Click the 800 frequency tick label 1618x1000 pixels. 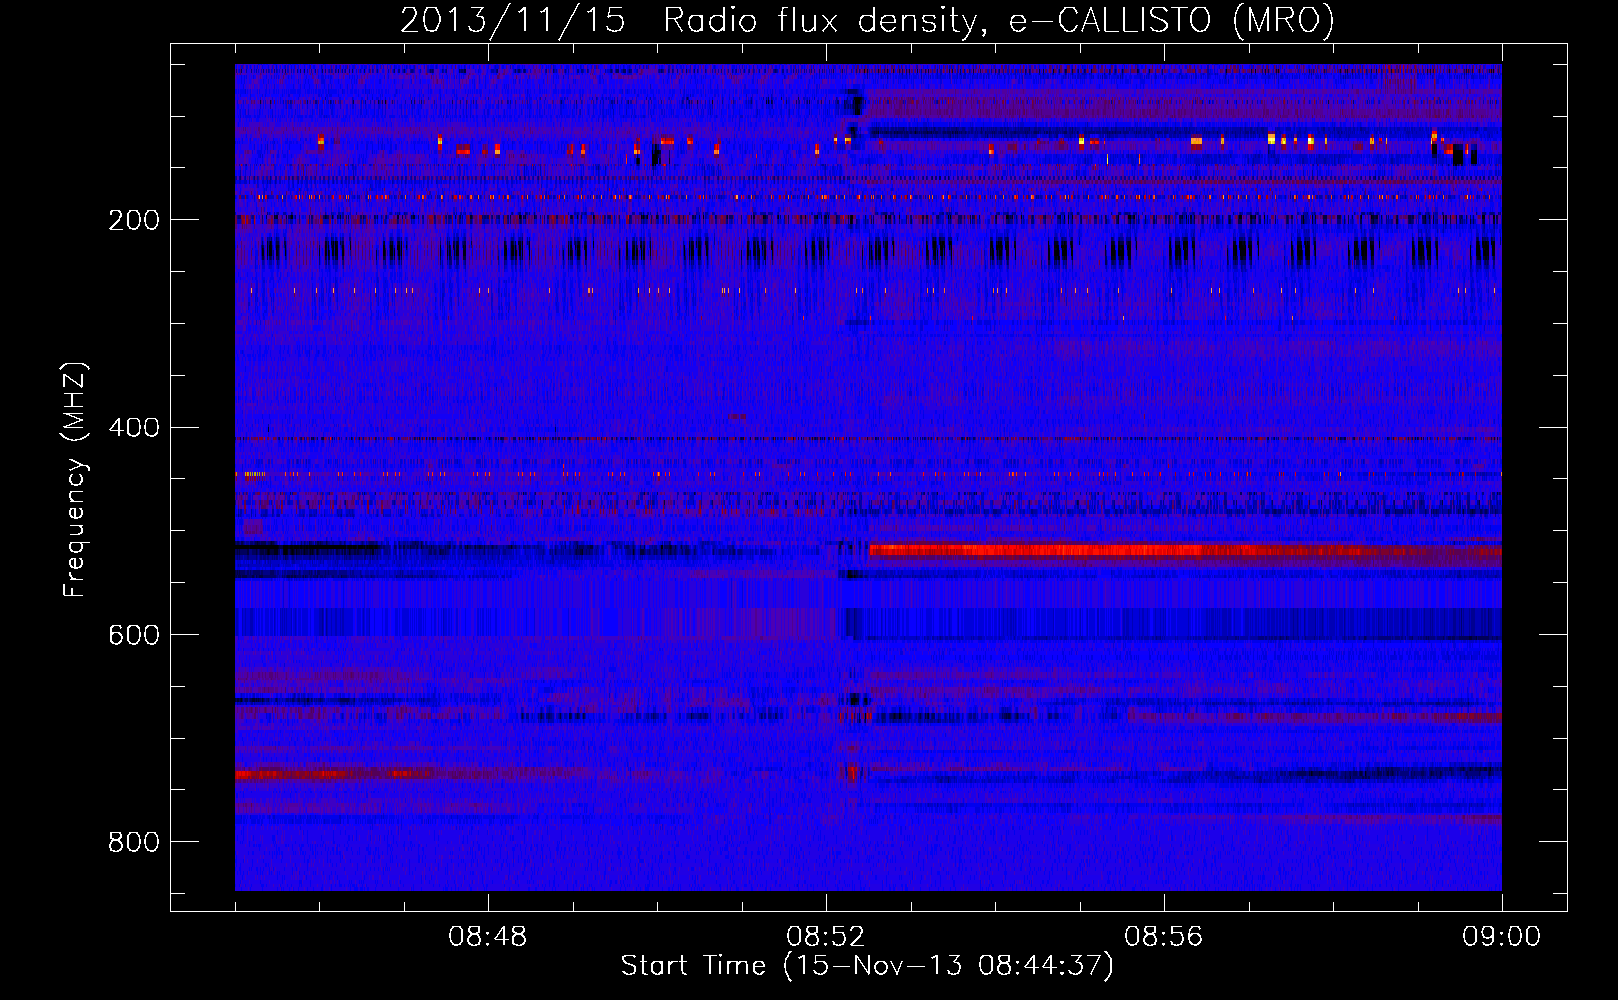click(134, 842)
